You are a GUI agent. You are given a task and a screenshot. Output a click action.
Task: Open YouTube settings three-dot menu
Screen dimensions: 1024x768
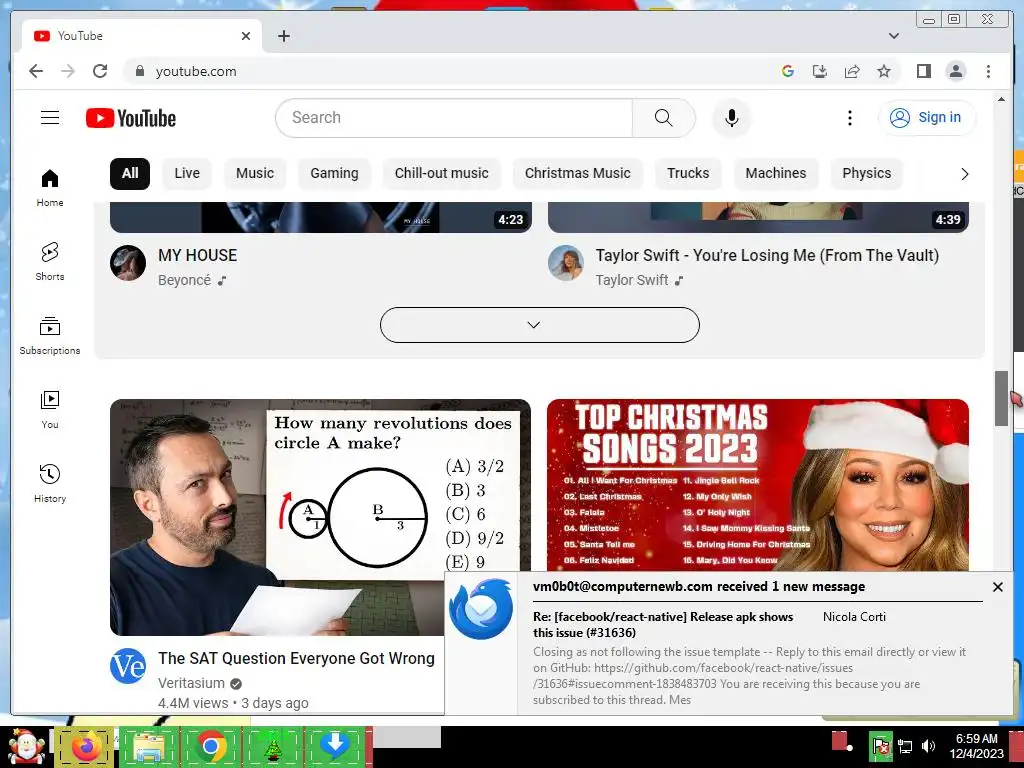pos(849,118)
